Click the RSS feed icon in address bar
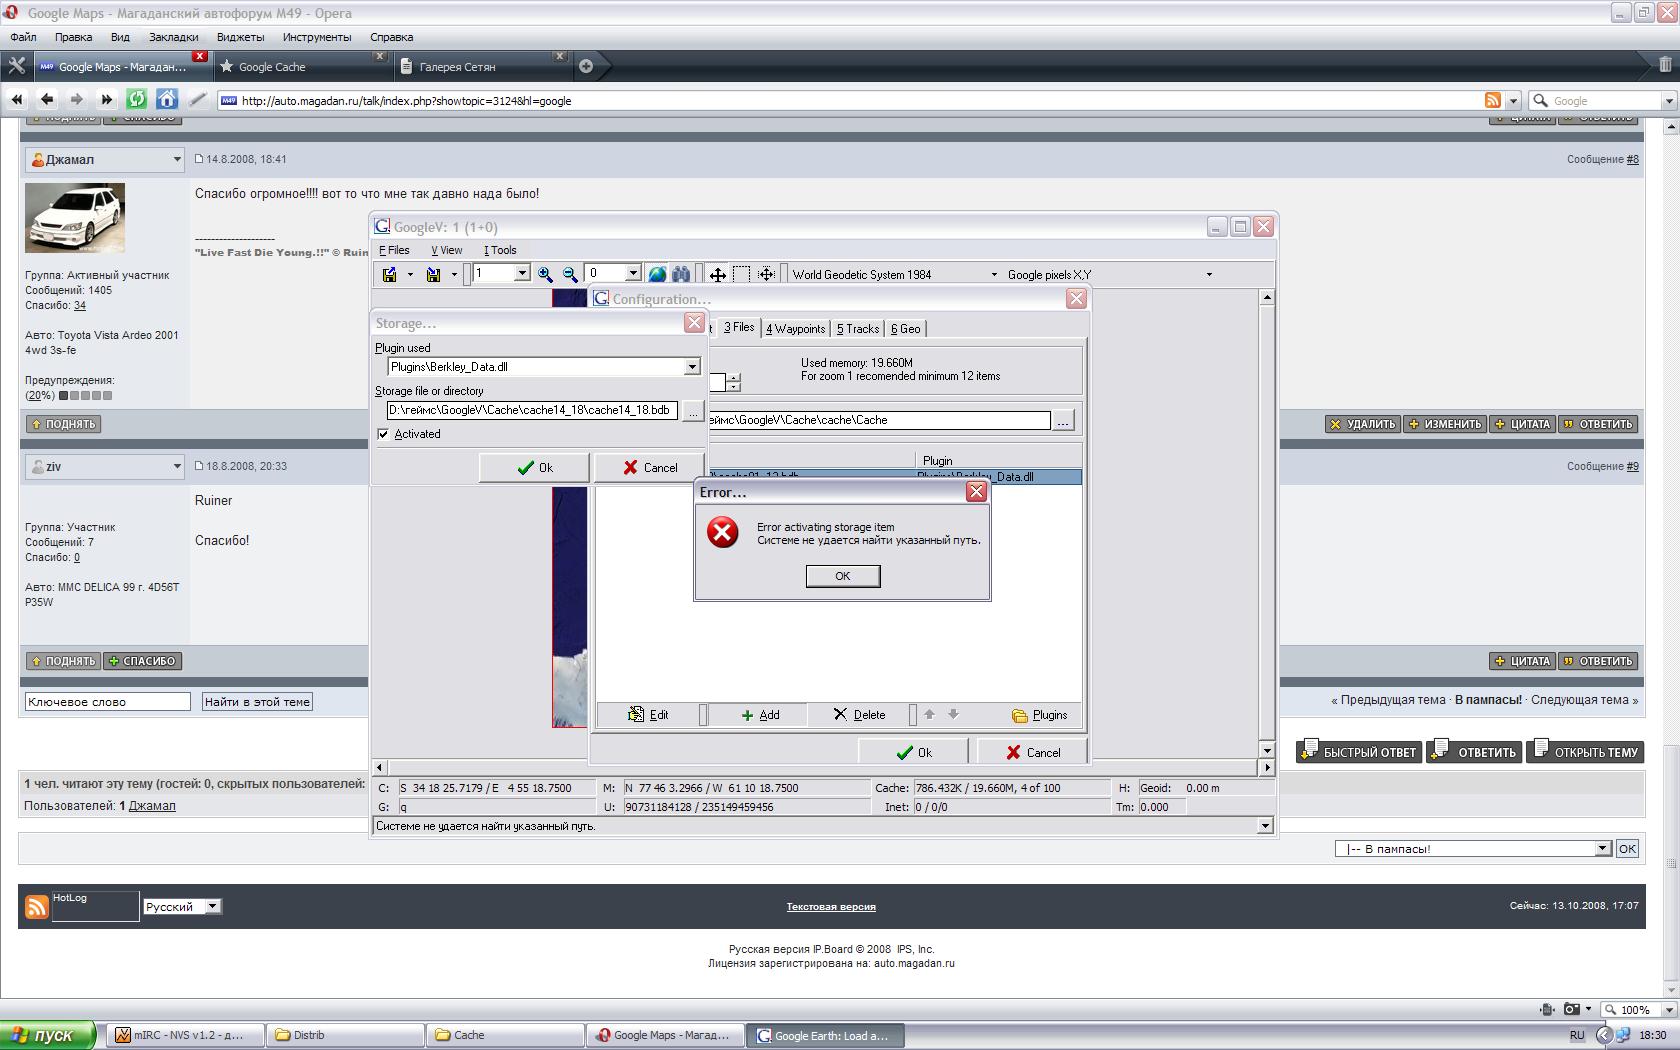This screenshot has width=1680, height=1050. pos(1492,100)
